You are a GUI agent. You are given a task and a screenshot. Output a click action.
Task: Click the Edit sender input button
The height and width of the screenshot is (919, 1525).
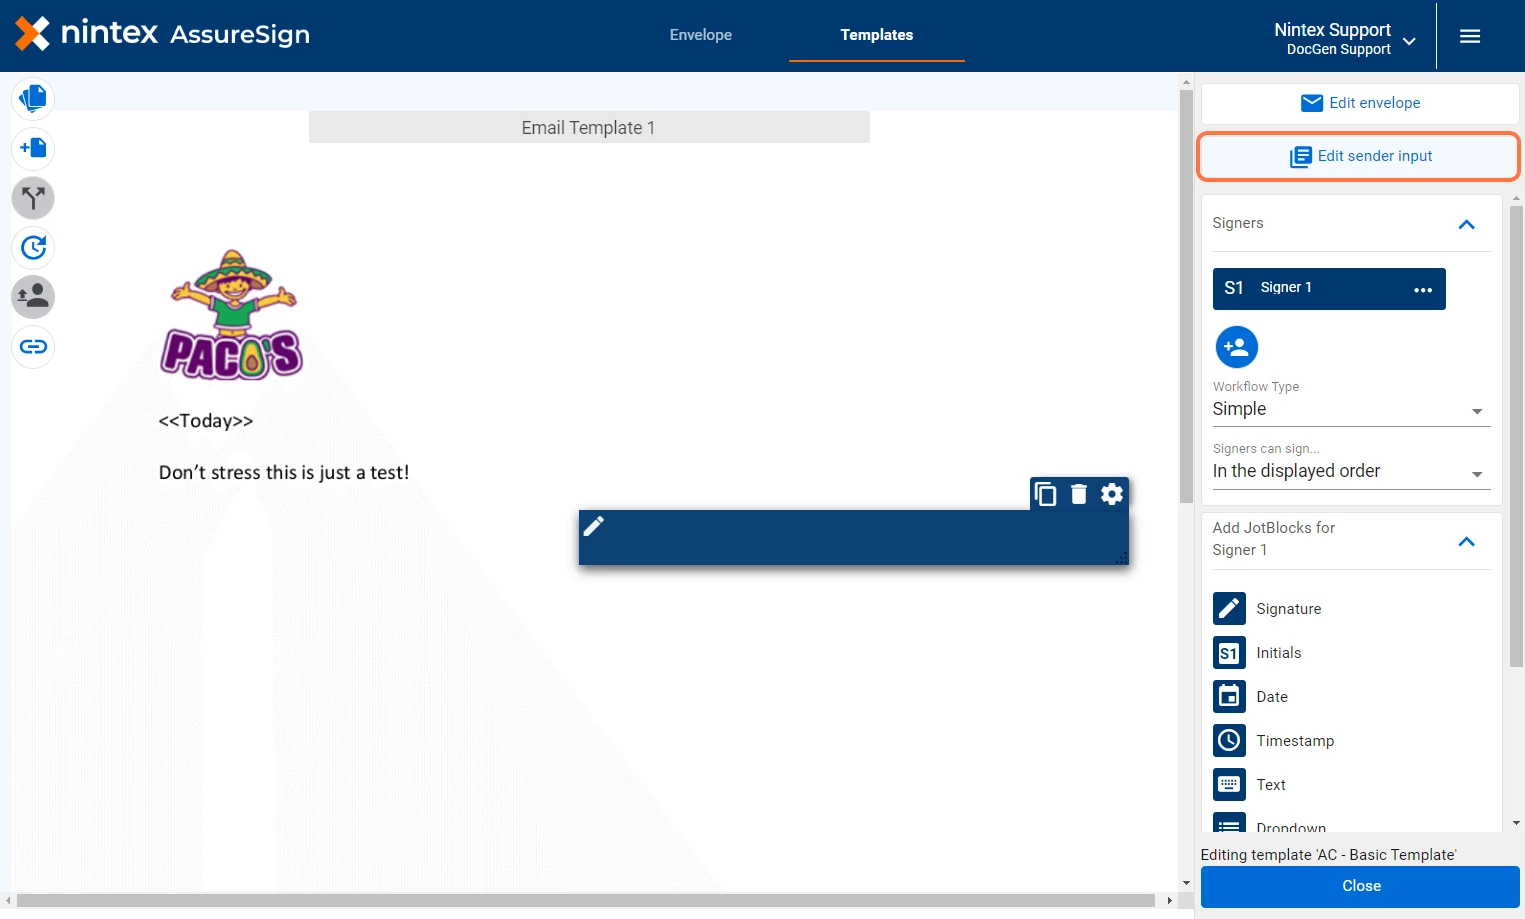tap(1360, 156)
